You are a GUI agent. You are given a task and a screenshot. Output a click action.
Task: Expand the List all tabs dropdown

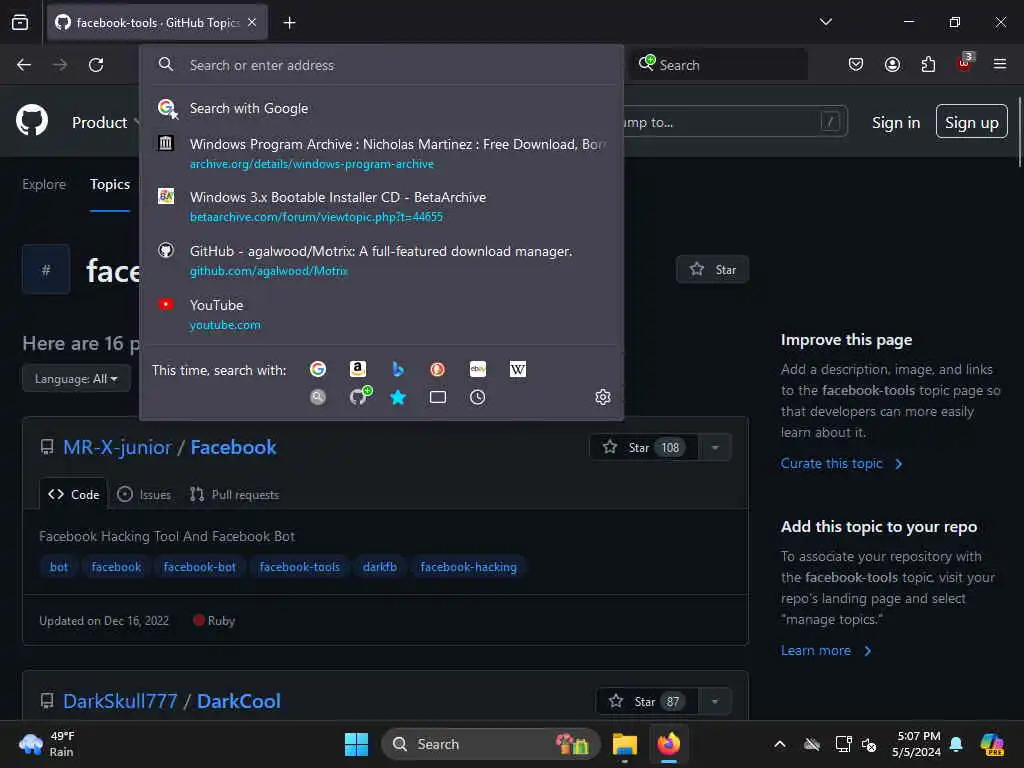(x=825, y=22)
